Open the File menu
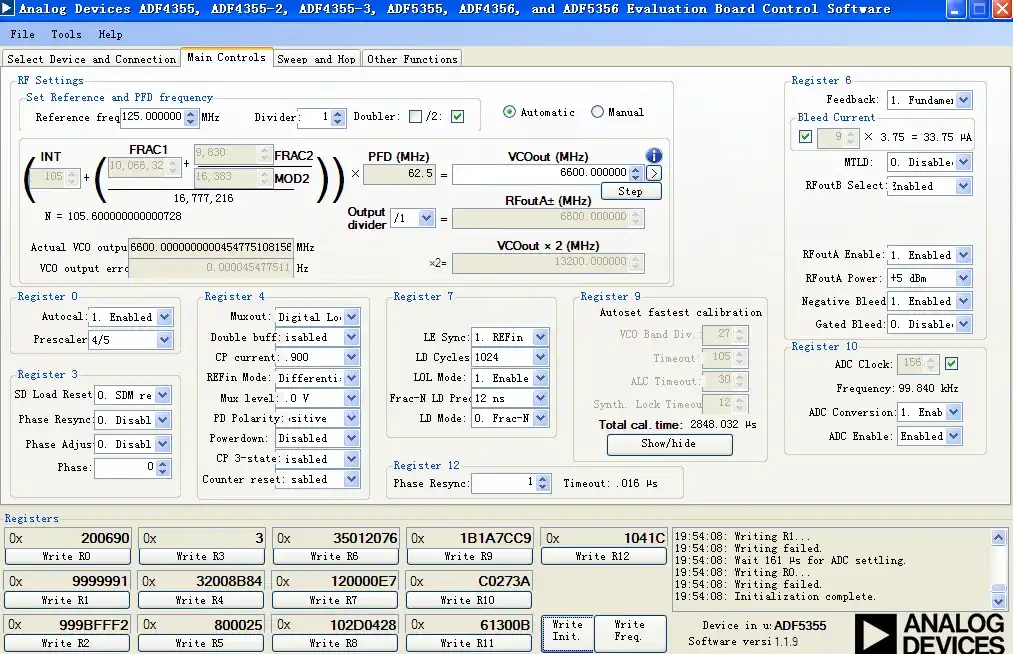 coord(22,34)
